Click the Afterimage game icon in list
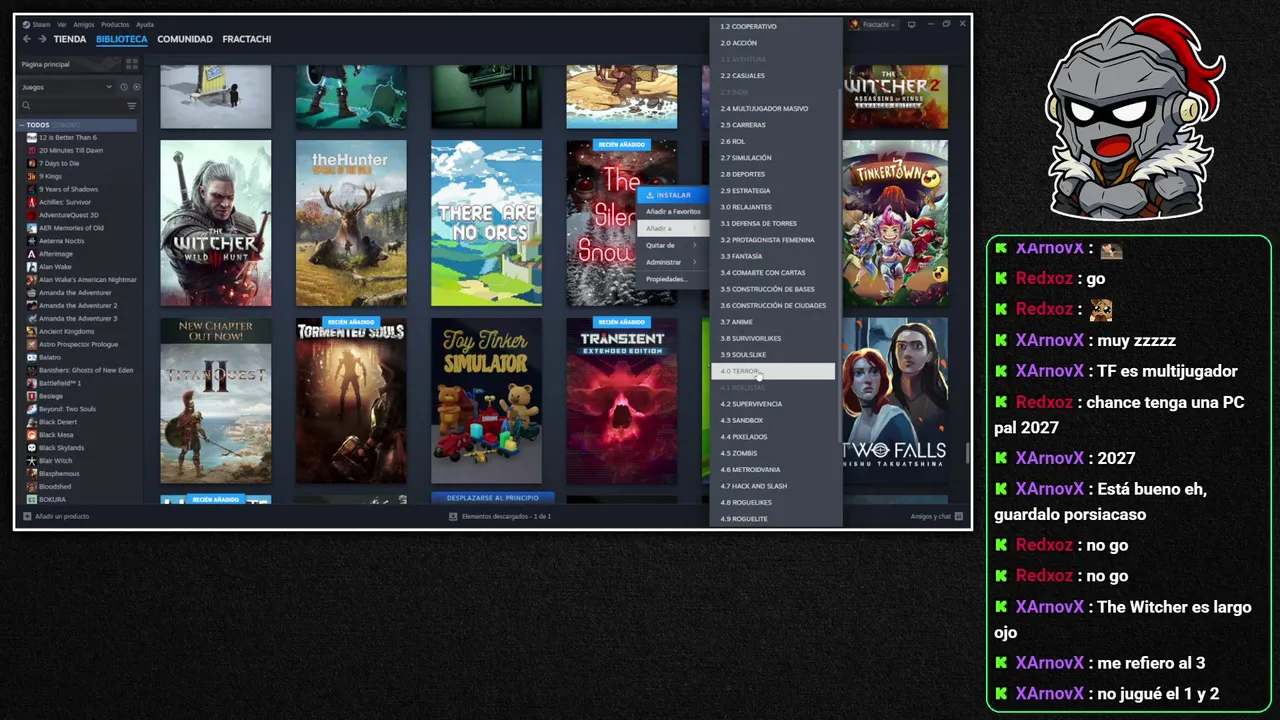This screenshot has width=1280, height=720. (32, 254)
